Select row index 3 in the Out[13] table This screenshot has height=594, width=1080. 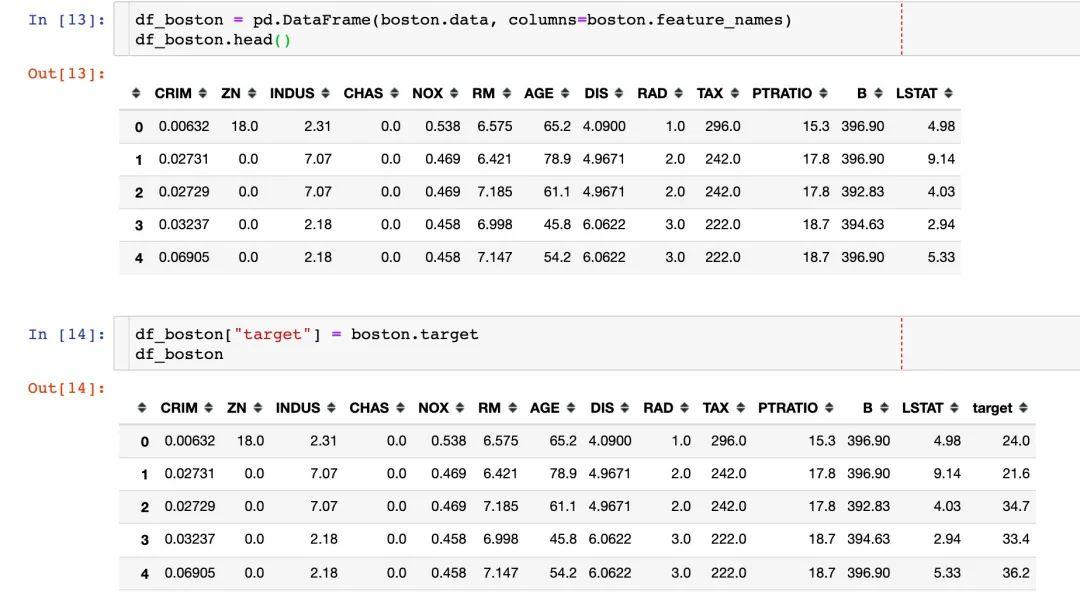(138, 225)
